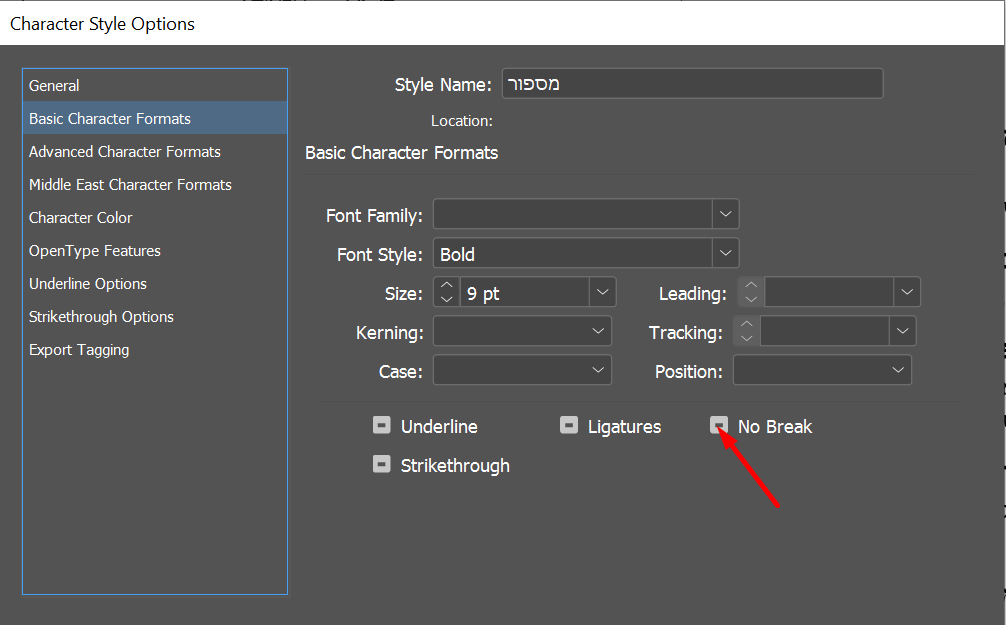Enable the No Break checkbox
Viewport: 1006px width, 625px height.
[x=719, y=426]
